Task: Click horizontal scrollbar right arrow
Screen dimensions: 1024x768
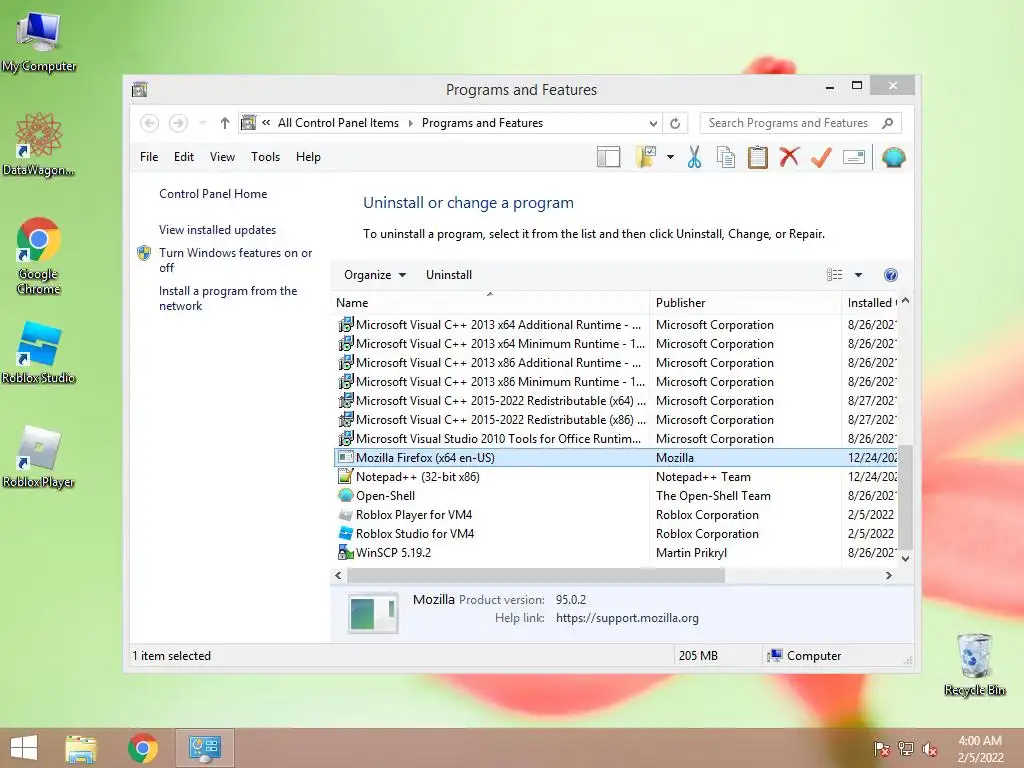Action: pyautogui.click(x=888, y=575)
